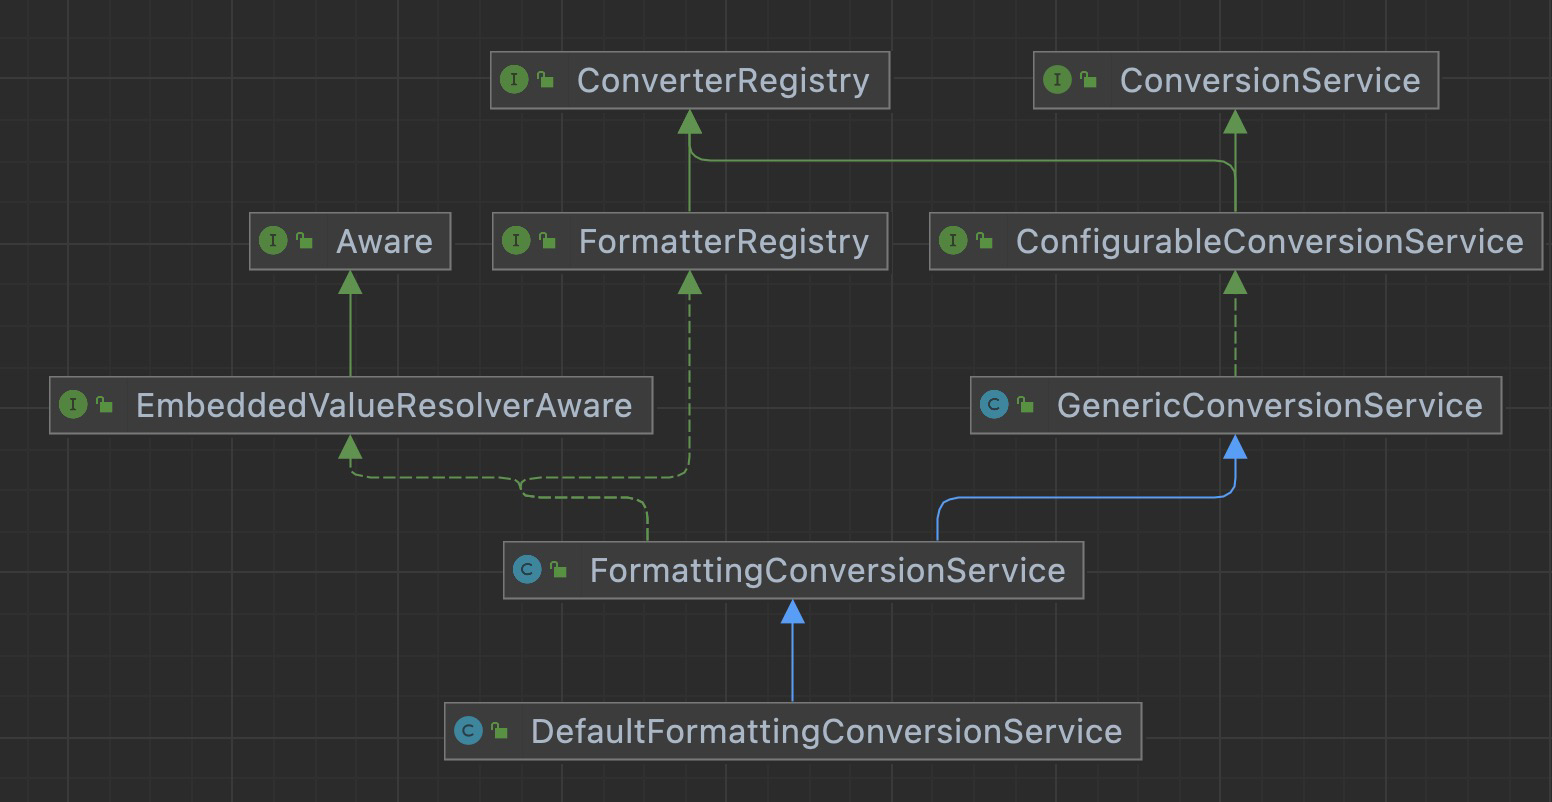Click the lock icon on ConfigurableConversionService node
This screenshot has width=1552, height=802.
(985, 241)
